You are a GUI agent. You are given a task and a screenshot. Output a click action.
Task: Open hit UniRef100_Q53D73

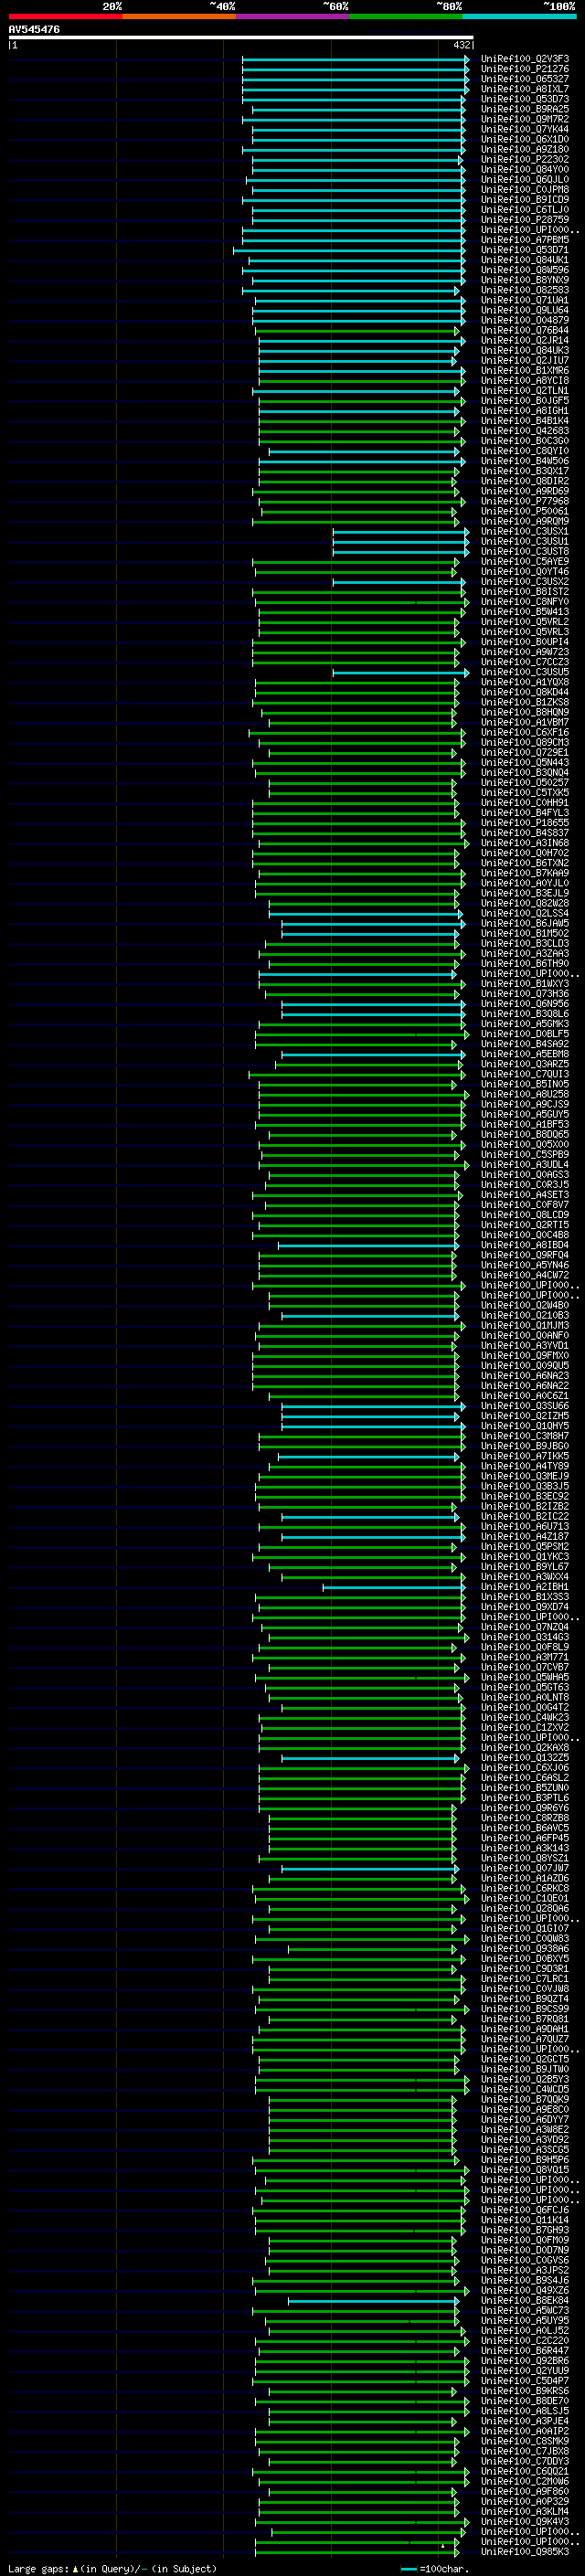click(x=525, y=99)
